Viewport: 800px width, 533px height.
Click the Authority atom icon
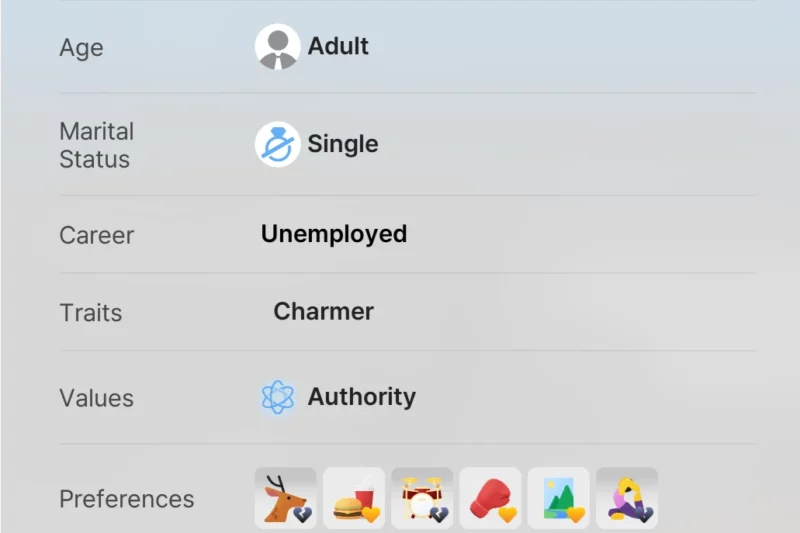click(277, 397)
